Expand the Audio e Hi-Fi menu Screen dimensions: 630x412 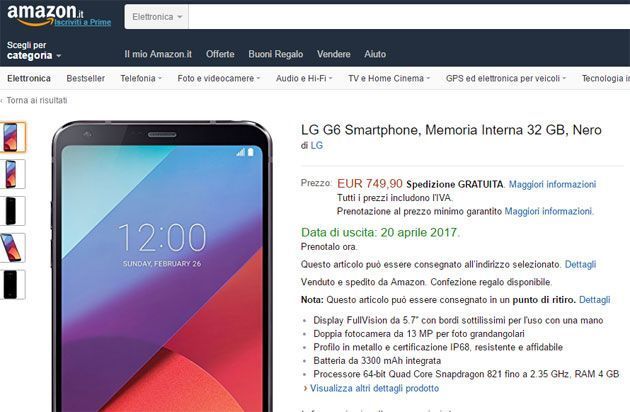304,78
